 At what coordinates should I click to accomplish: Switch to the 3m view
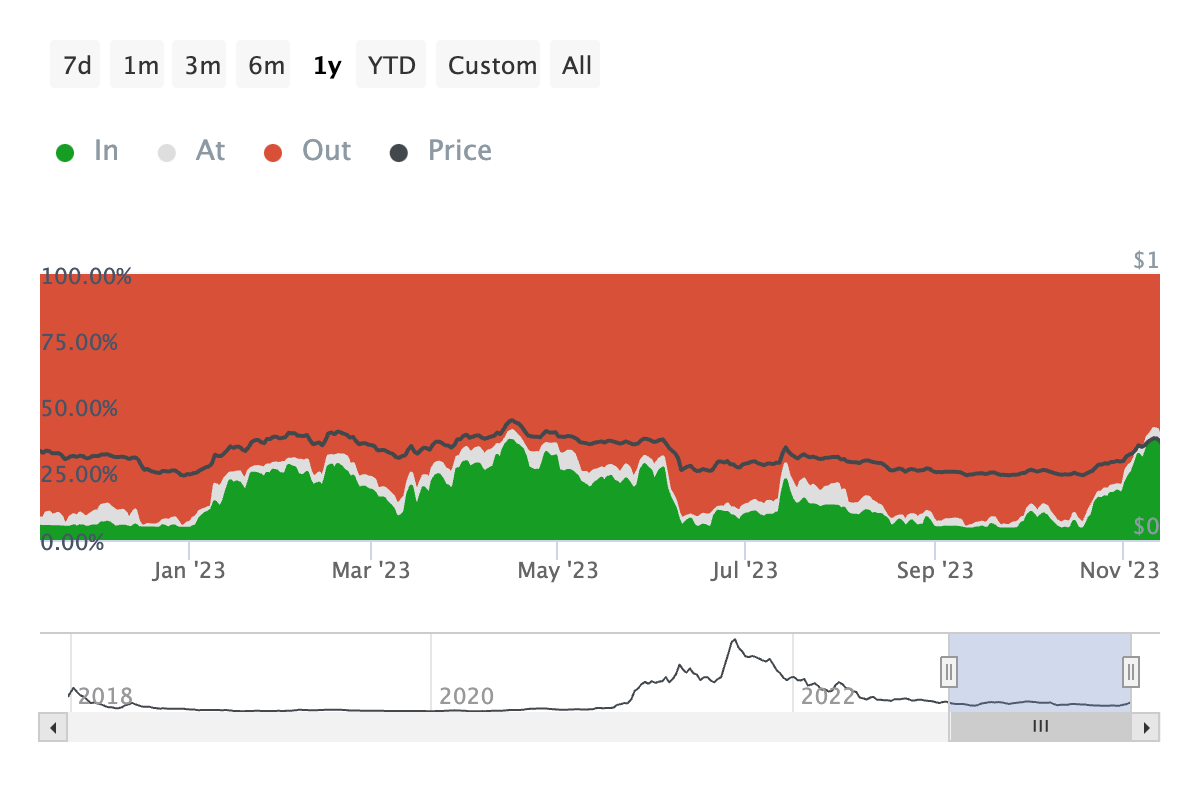tap(199, 64)
